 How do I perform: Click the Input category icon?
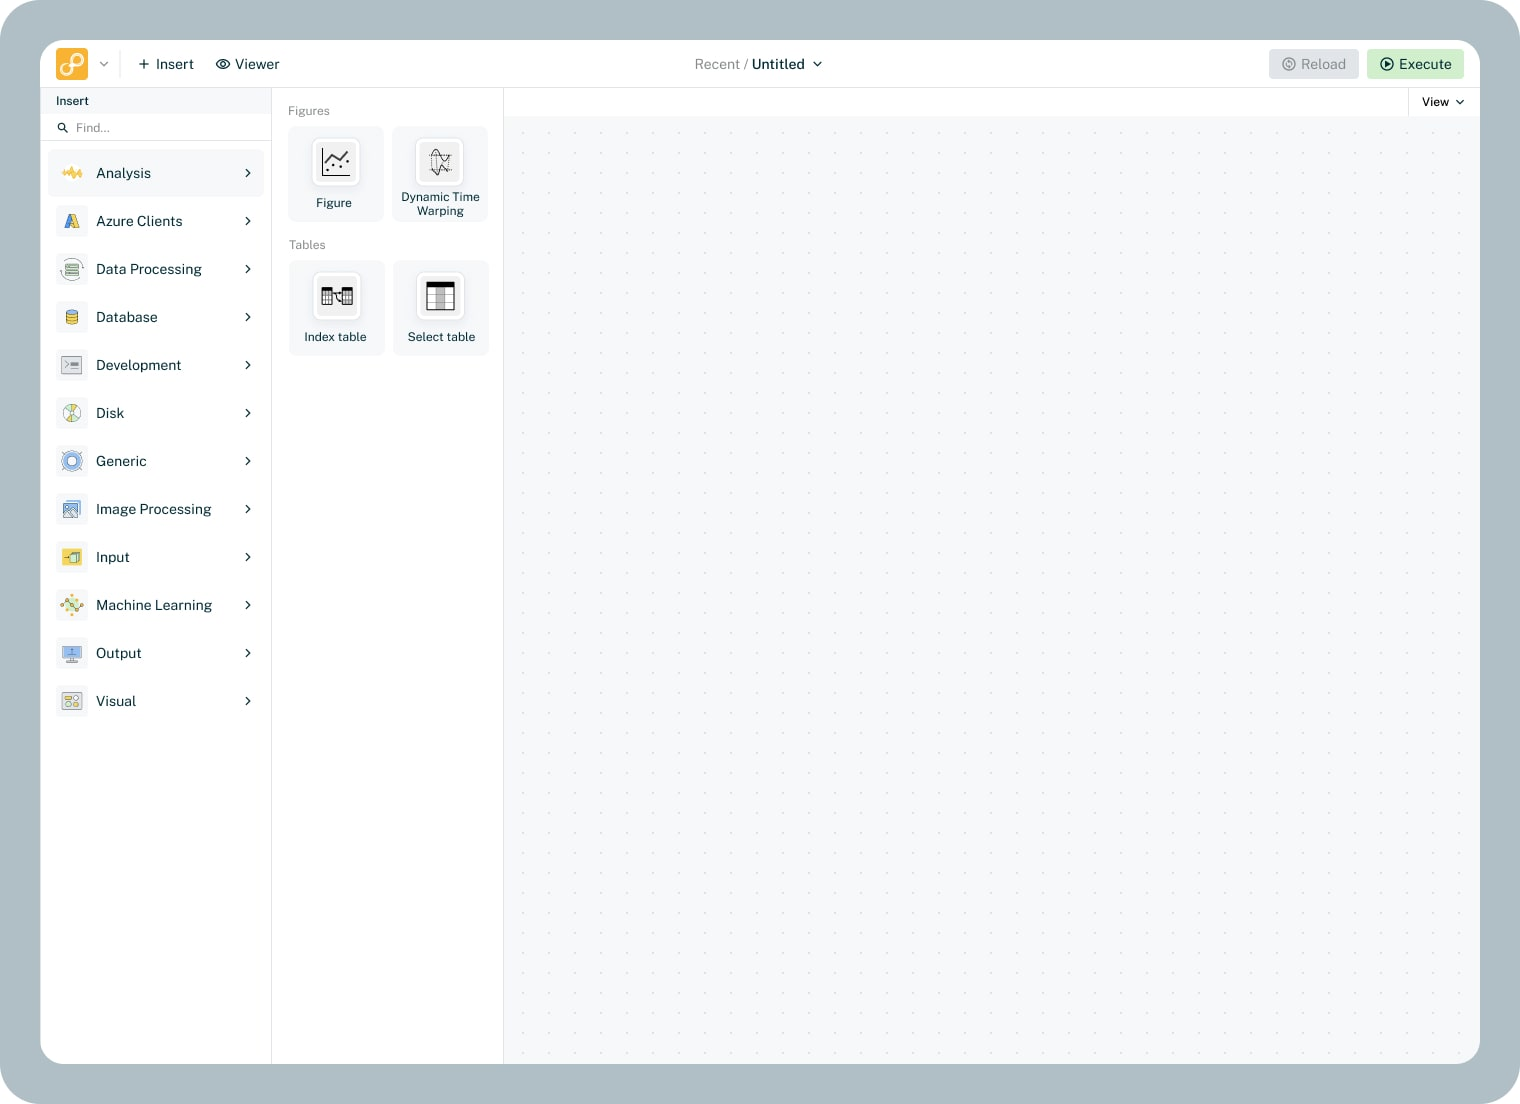[x=72, y=557]
